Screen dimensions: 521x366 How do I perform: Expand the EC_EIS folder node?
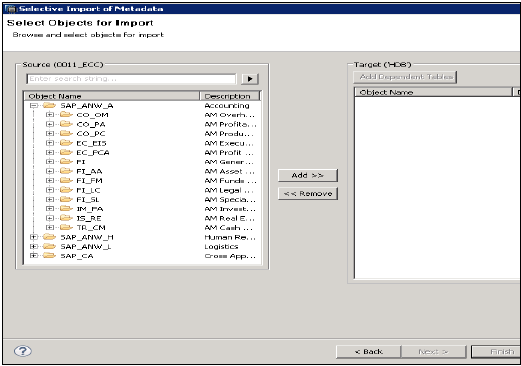[50, 143]
